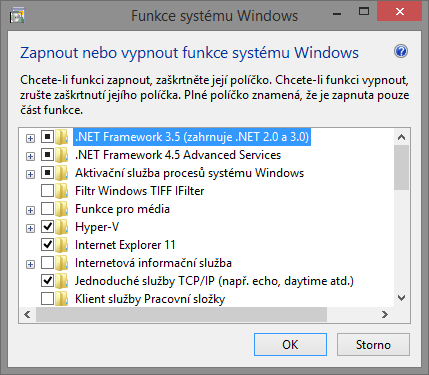429x375 pixels.
Task: Enable the Funkce pro média checkbox
Action: [47, 208]
